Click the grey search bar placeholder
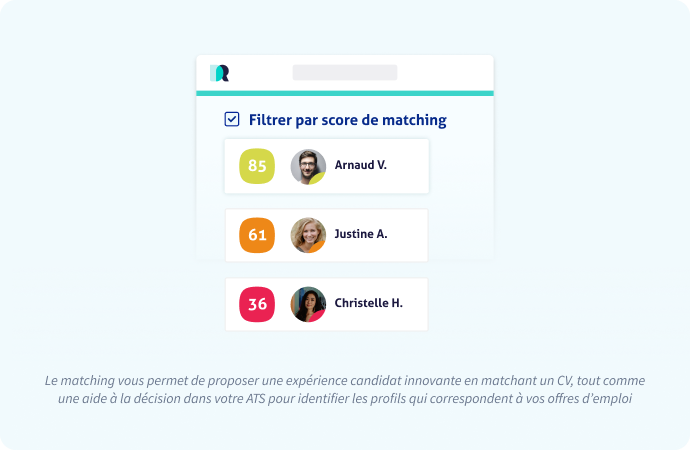The height and width of the screenshot is (450, 690). 345,73
